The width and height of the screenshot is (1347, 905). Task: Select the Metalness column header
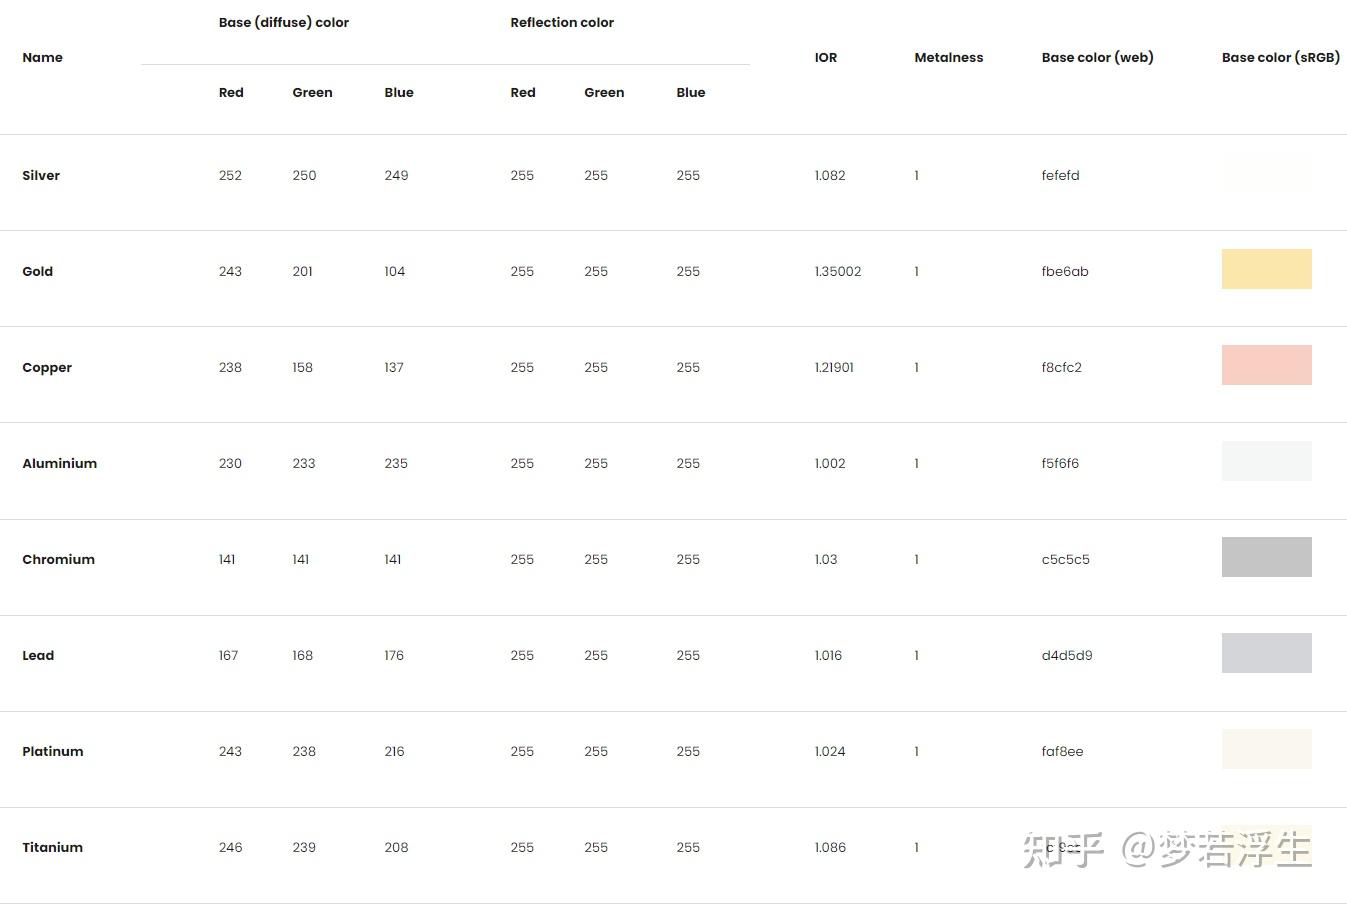pos(948,57)
